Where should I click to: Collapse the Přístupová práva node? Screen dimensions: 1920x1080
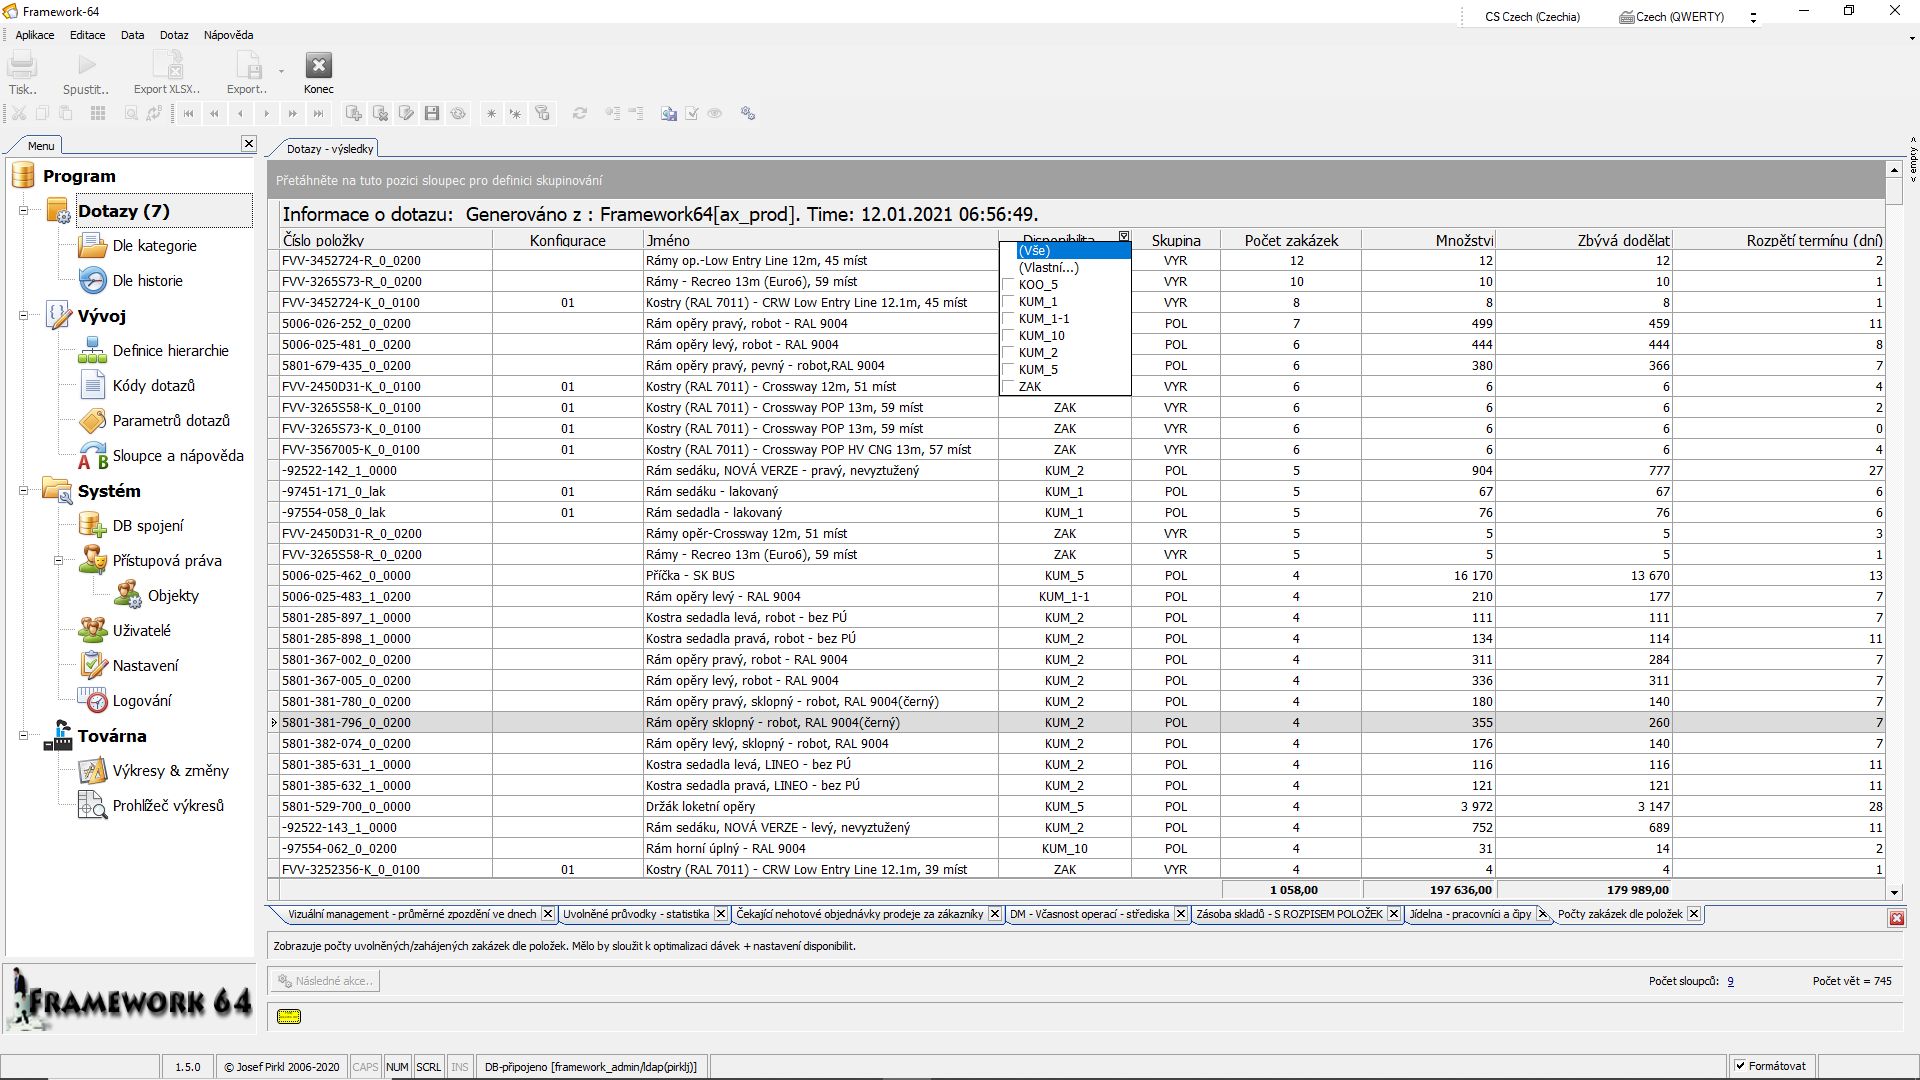tap(58, 561)
